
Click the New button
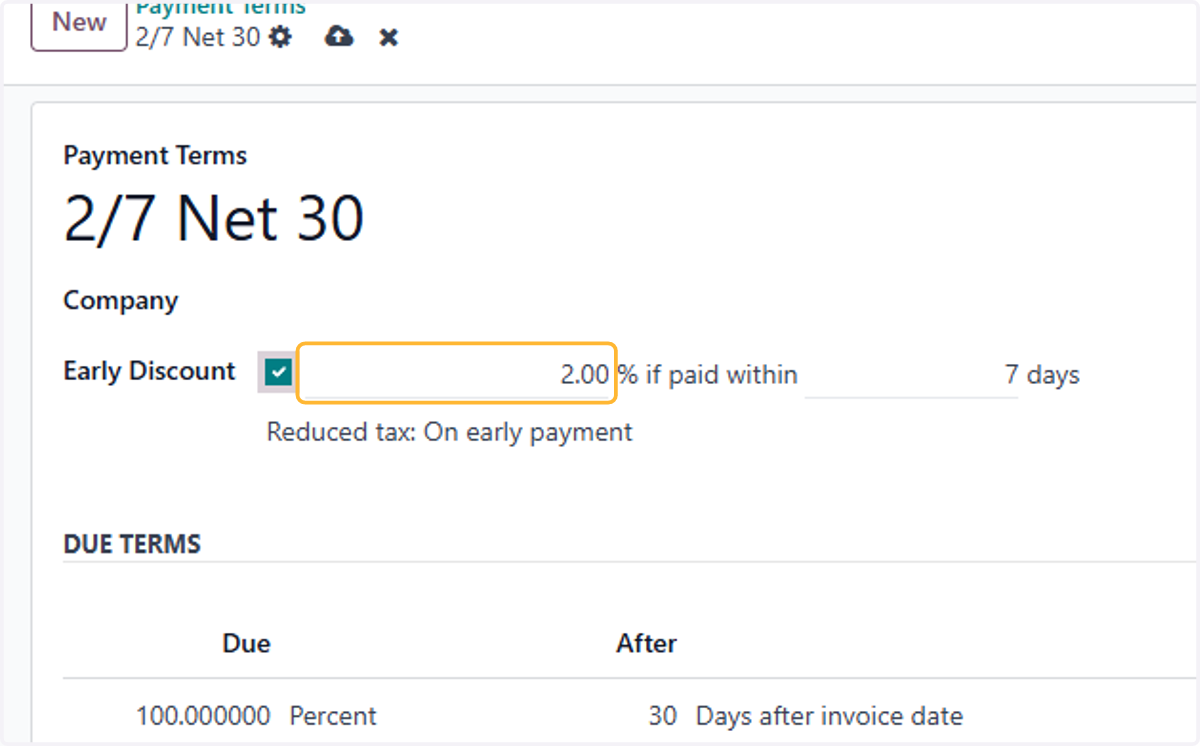pyautogui.click(x=79, y=24)
